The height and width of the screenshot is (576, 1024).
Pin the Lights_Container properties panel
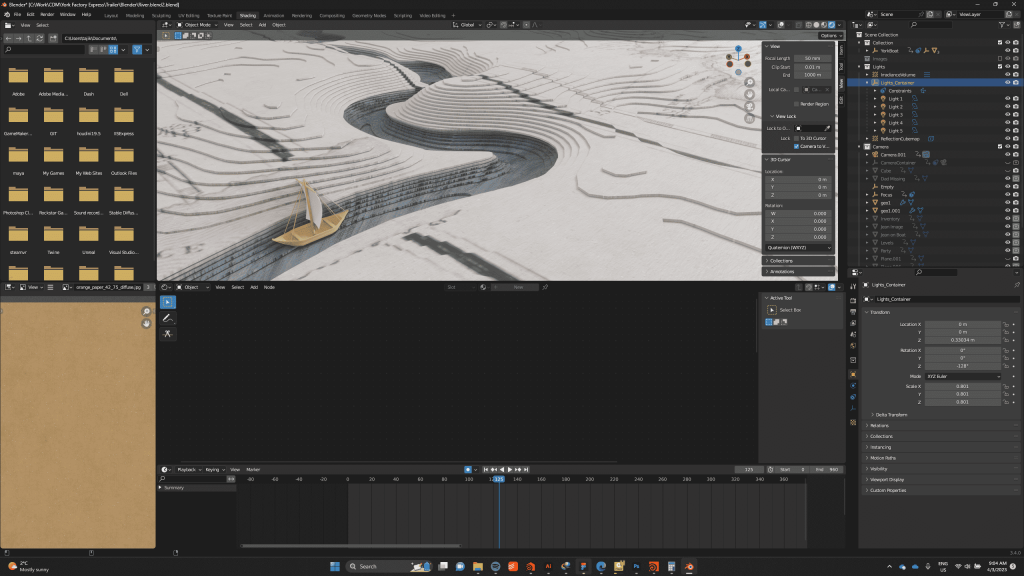pos(1016,285)
